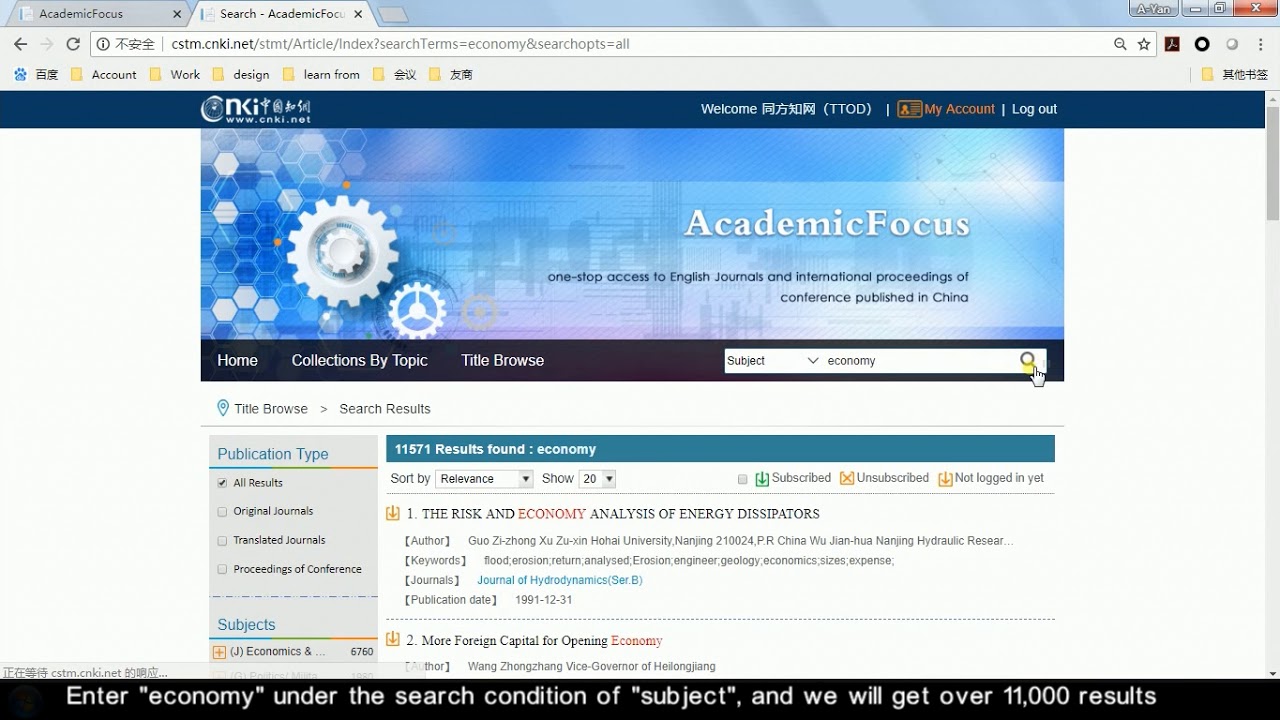Open Title Browse breadcrumb link
The width and height of the screenshot is (1280, 720).
click(271, 408)
